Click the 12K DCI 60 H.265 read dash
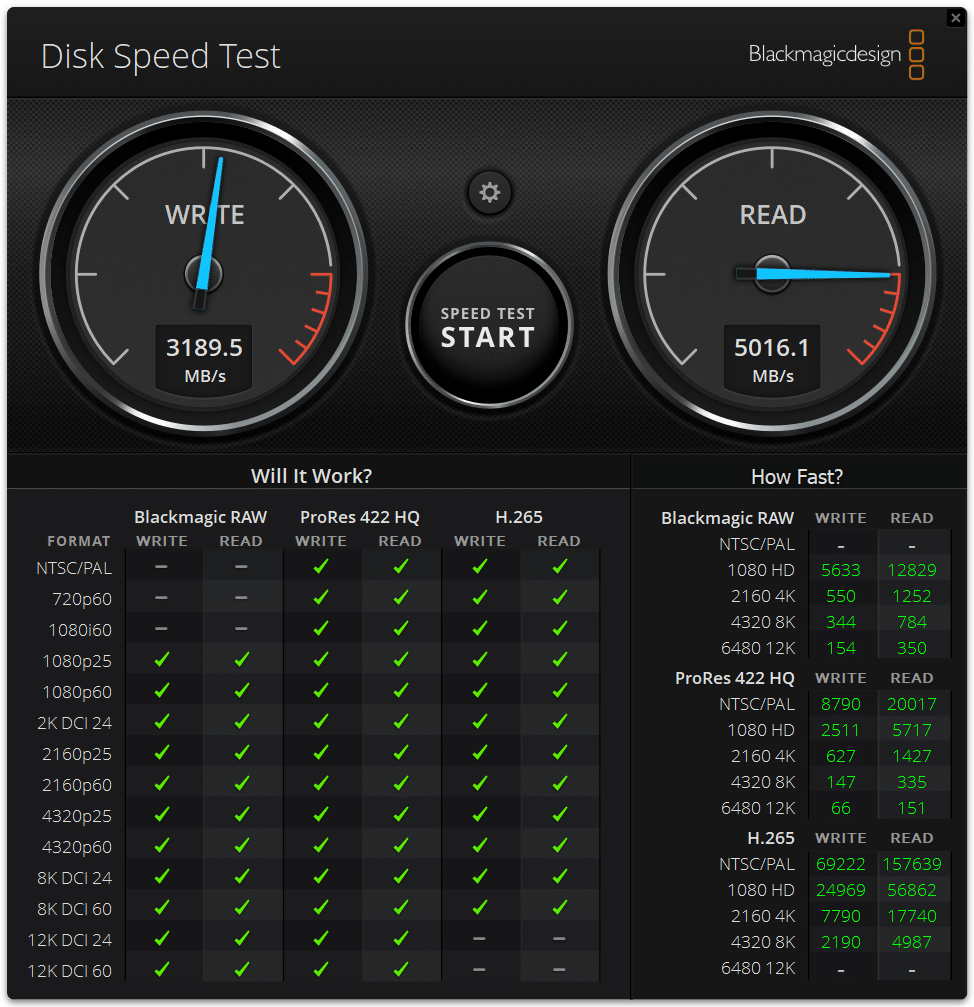974x1007 pixels. (x=560, y=970)
